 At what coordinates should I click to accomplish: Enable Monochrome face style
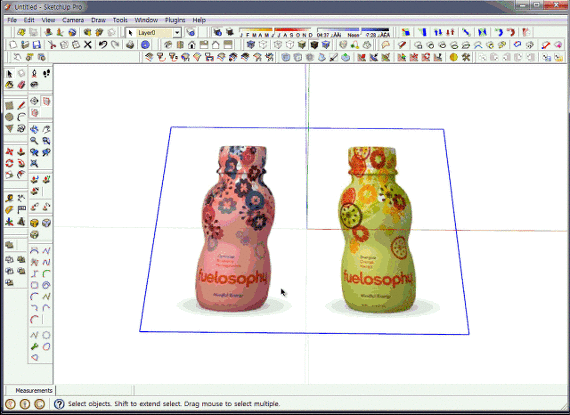click(326, 45)
